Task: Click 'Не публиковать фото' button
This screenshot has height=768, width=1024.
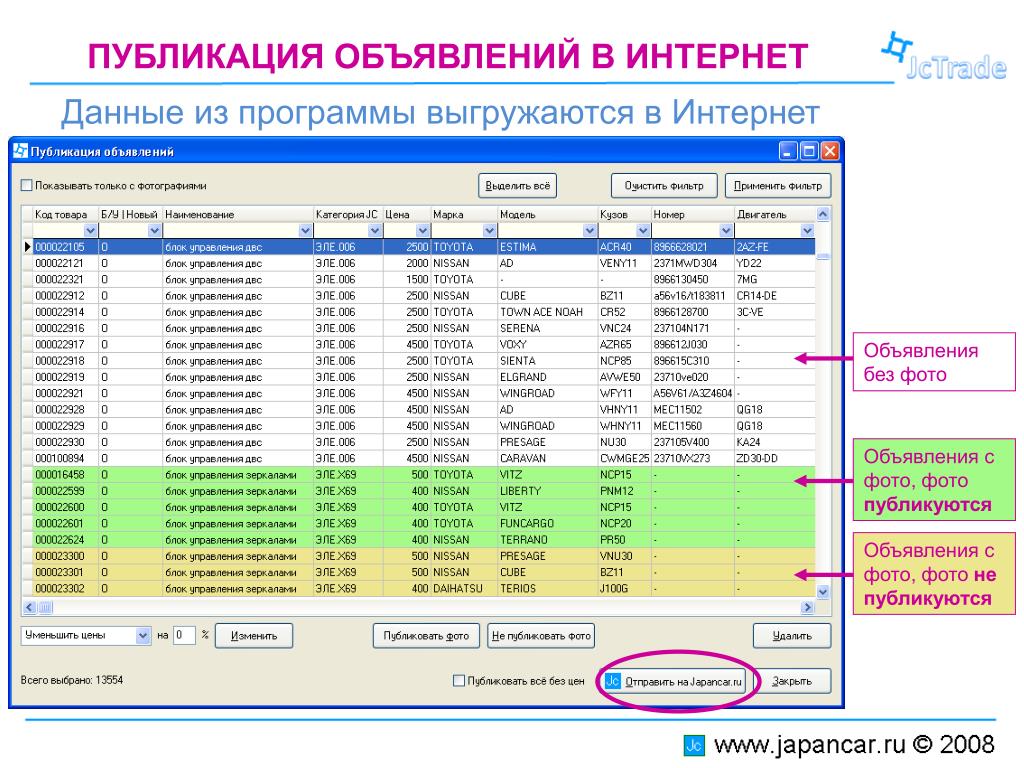Action: 541,636
